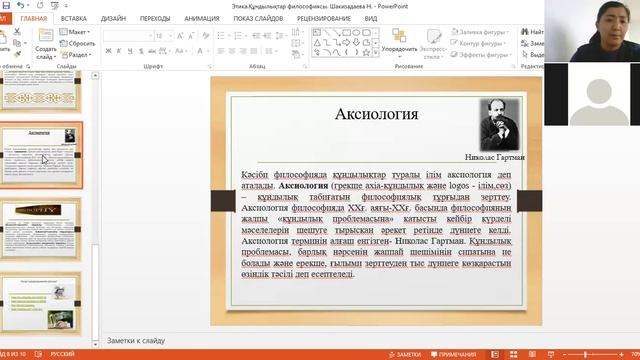Decrease font size with smaller A button
This screenshot has height=360, width=640.
[x=191, y=36]
